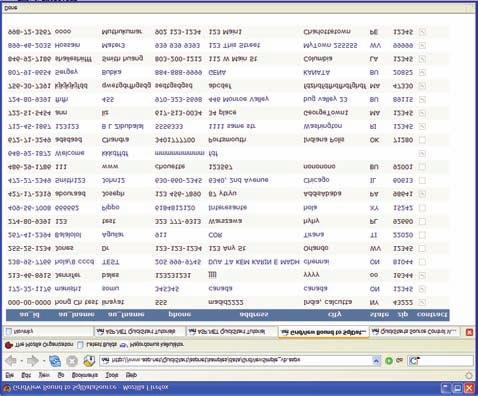Click the green Go button beside the address bar

pos(389,360)
